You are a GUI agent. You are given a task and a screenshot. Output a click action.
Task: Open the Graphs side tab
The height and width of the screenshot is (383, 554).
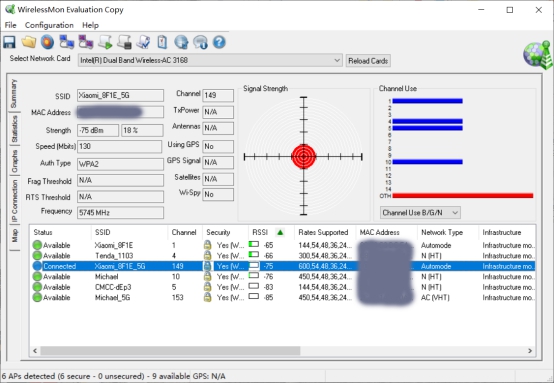(x=14, y=161)
